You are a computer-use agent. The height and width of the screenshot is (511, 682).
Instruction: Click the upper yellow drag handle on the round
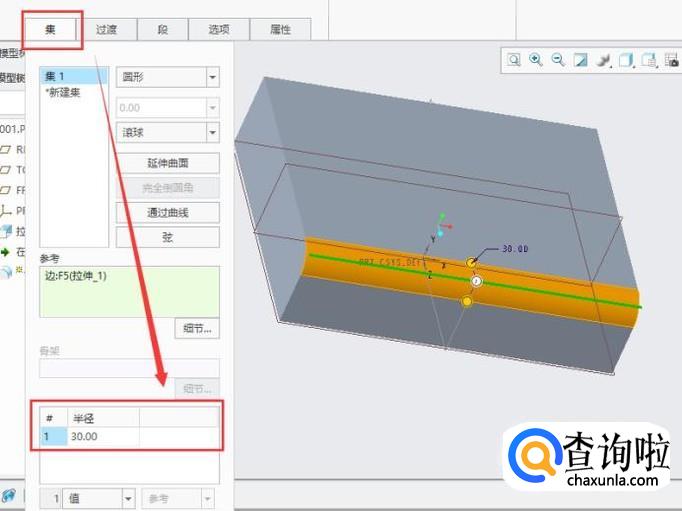click(x=471, y=263)
